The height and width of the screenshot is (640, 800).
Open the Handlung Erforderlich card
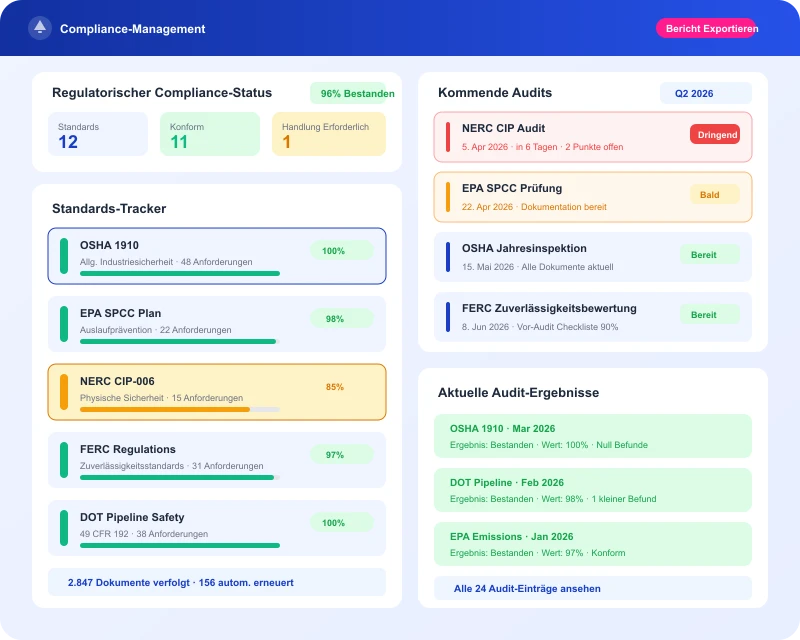pyautogui.click(x=329, y=134)
